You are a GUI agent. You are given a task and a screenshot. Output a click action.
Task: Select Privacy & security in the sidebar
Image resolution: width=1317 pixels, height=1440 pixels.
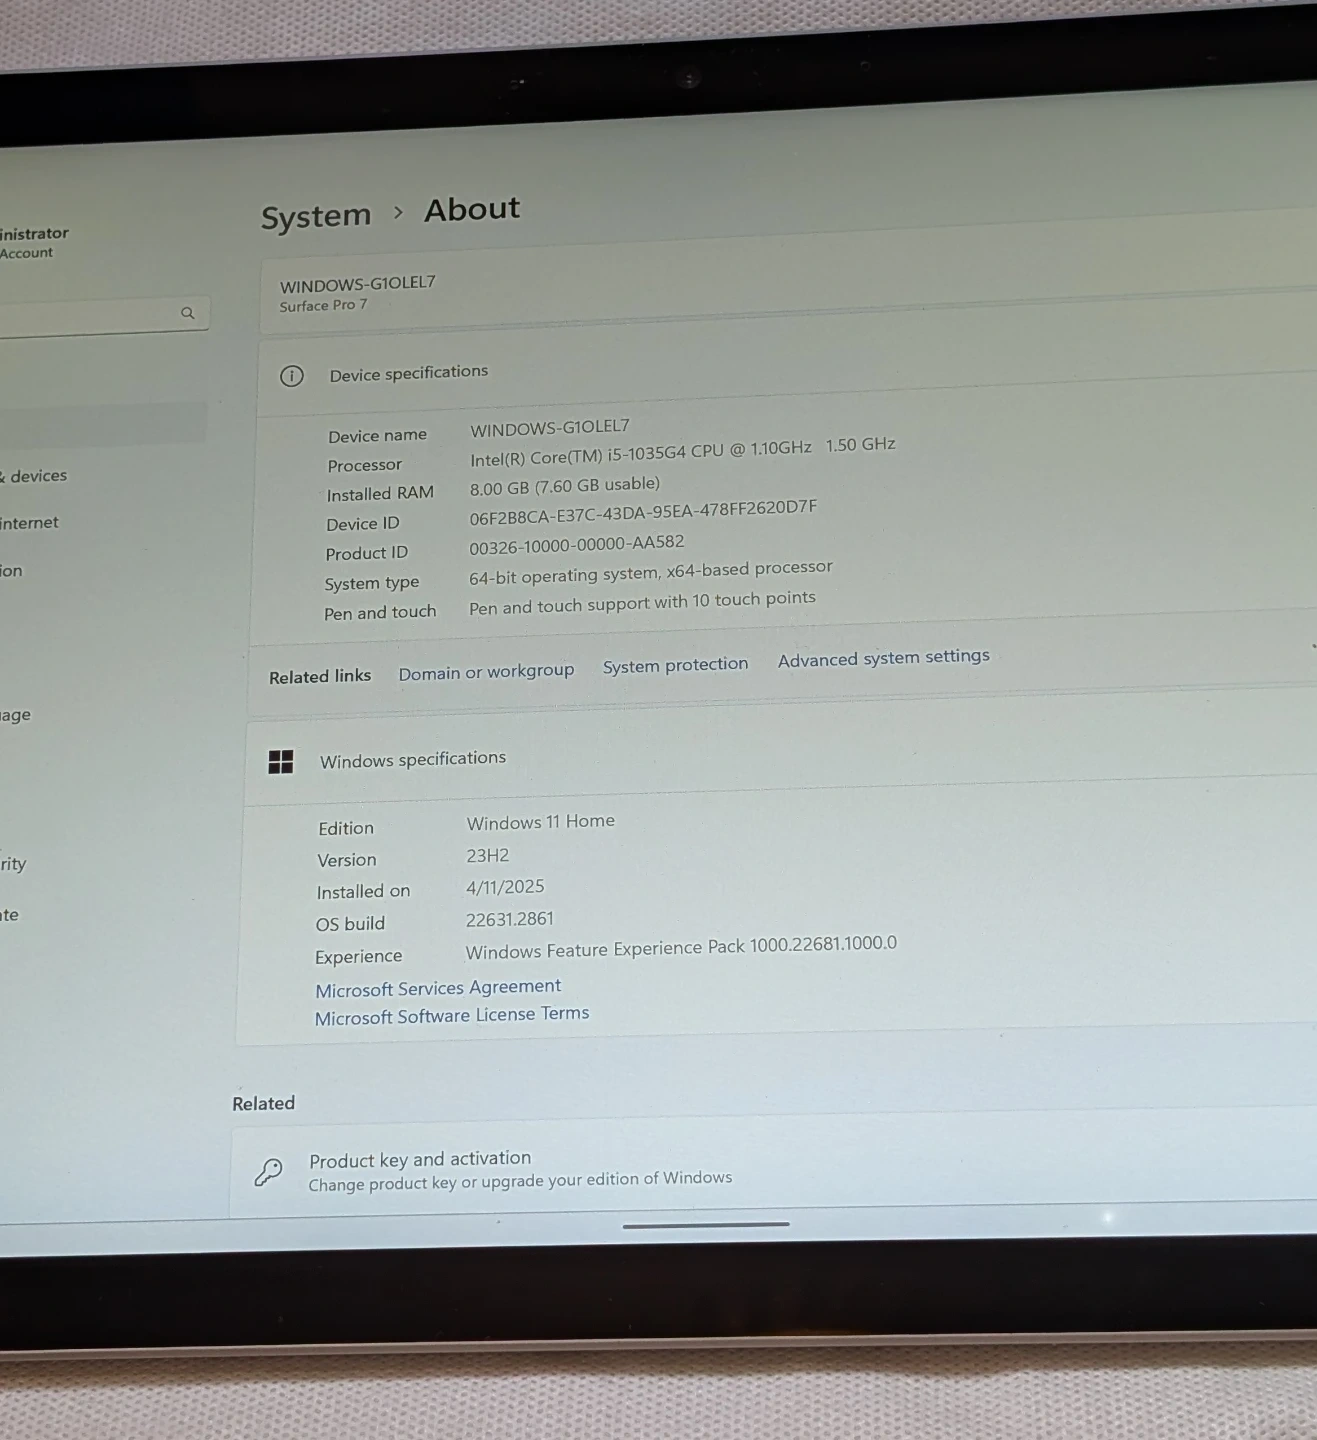[14, 864]
